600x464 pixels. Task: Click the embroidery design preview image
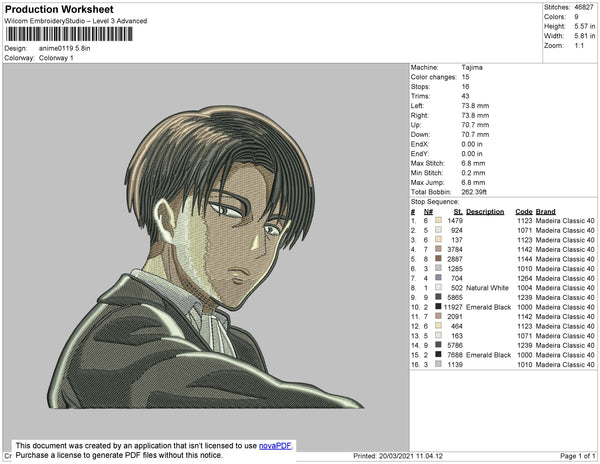(206, 257)
